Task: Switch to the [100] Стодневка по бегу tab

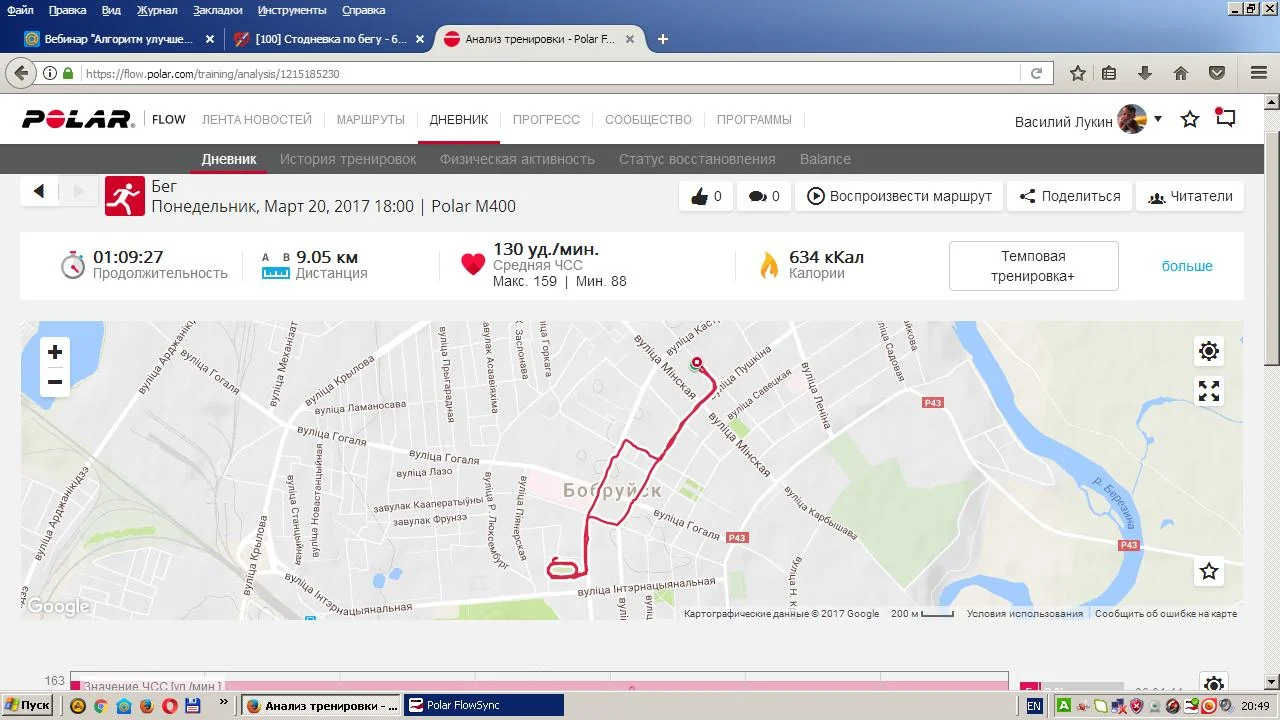Action: coord(330,39)
